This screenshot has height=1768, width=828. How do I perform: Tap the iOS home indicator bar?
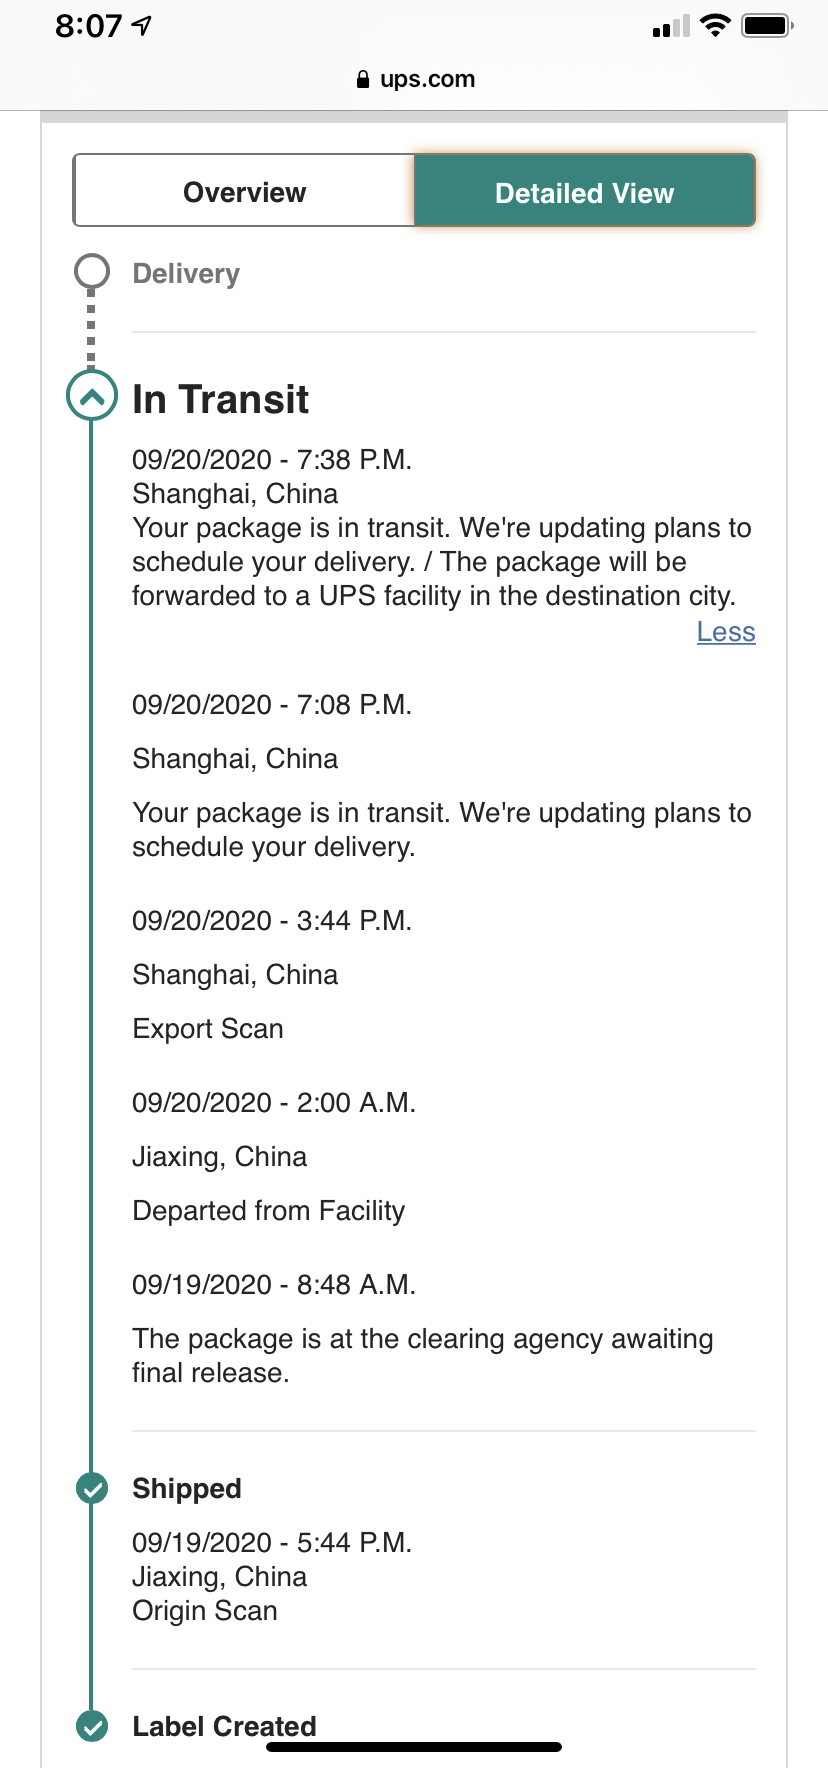(414, 1747)
